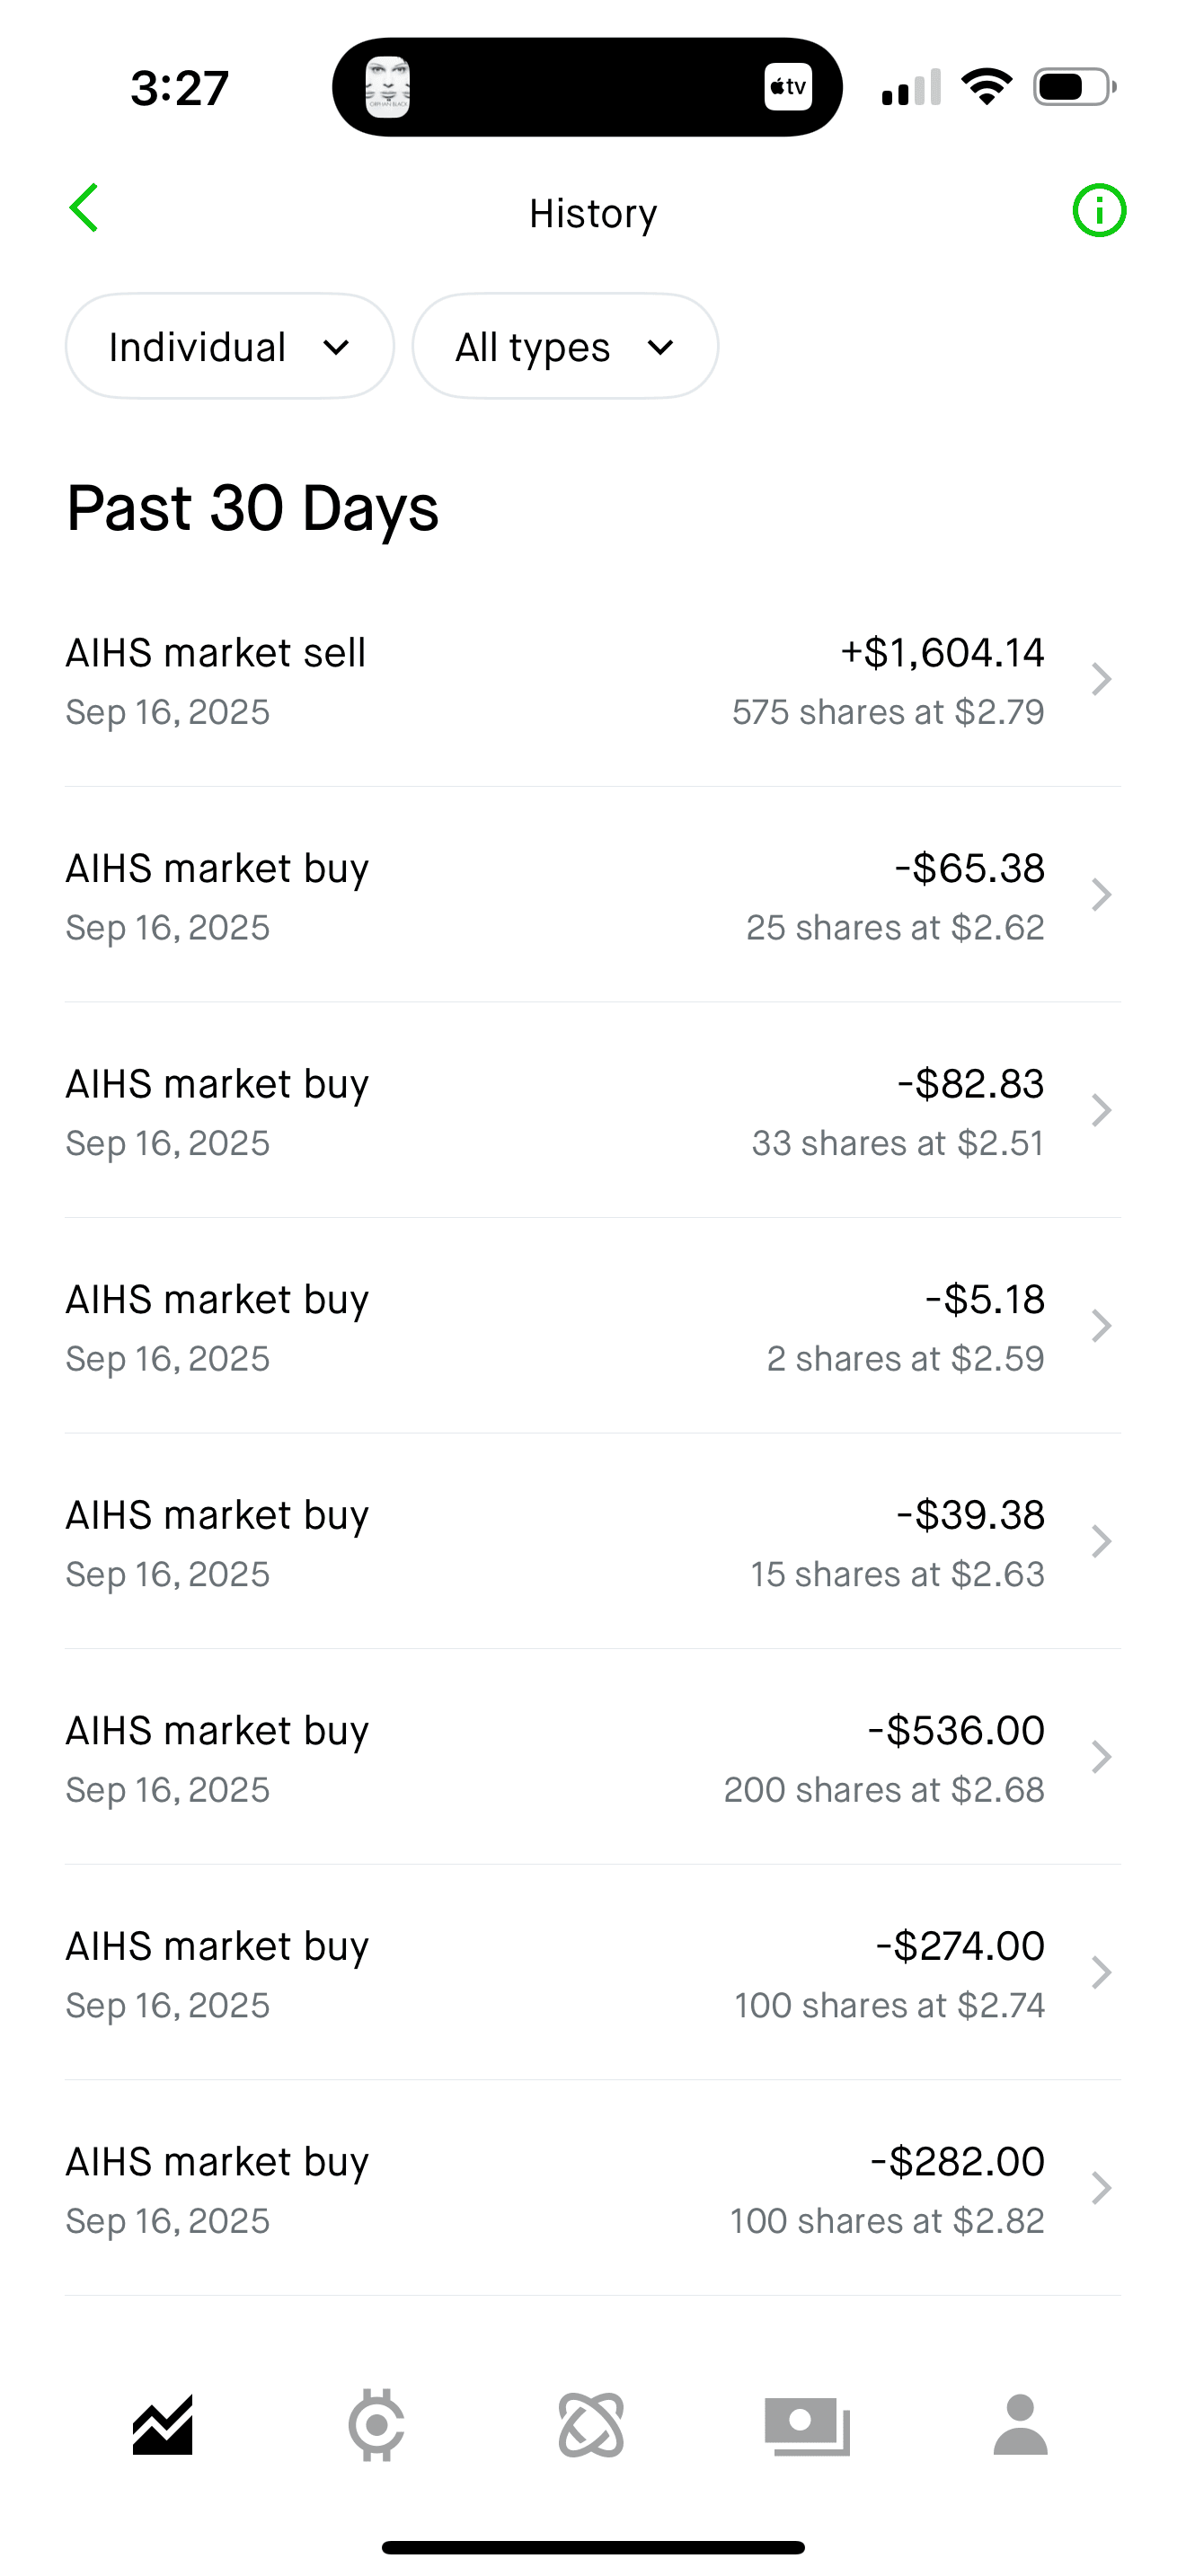The width and height of the screenshot is (1186, 2576).
Task: Tap the green back arrow
Action: pos(84,208)
